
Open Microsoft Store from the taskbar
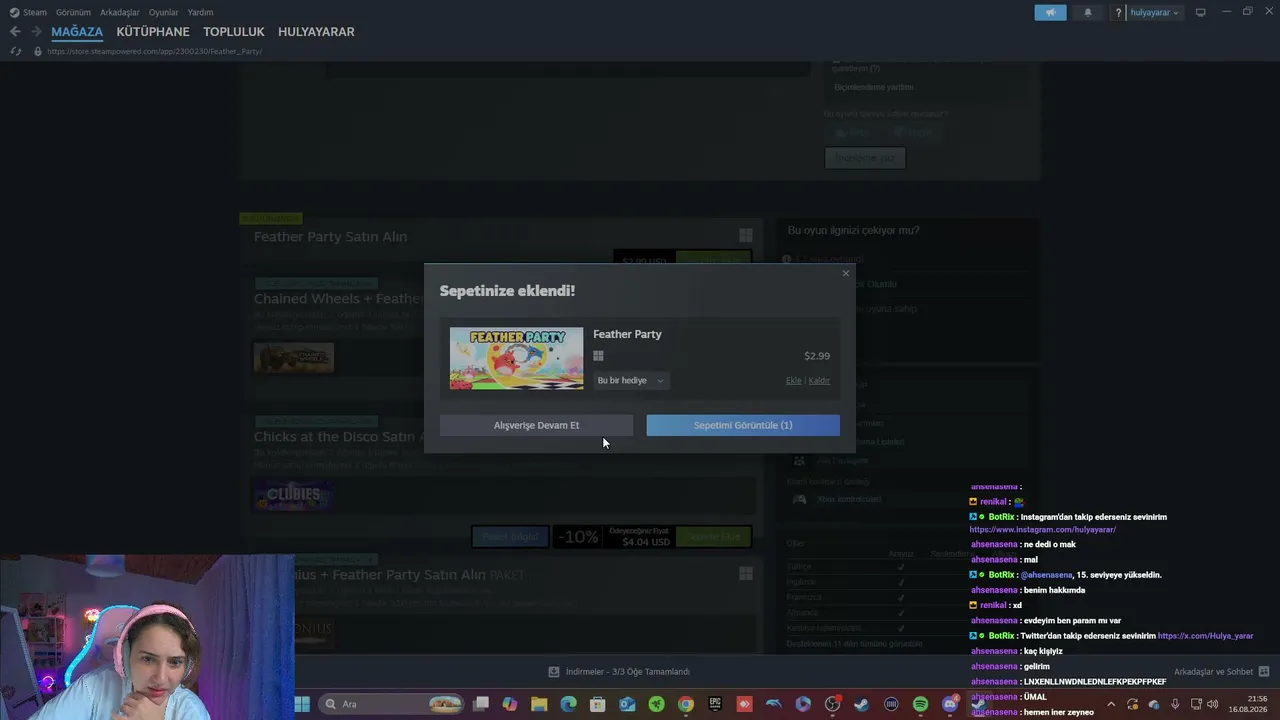(x=598, y=704)
